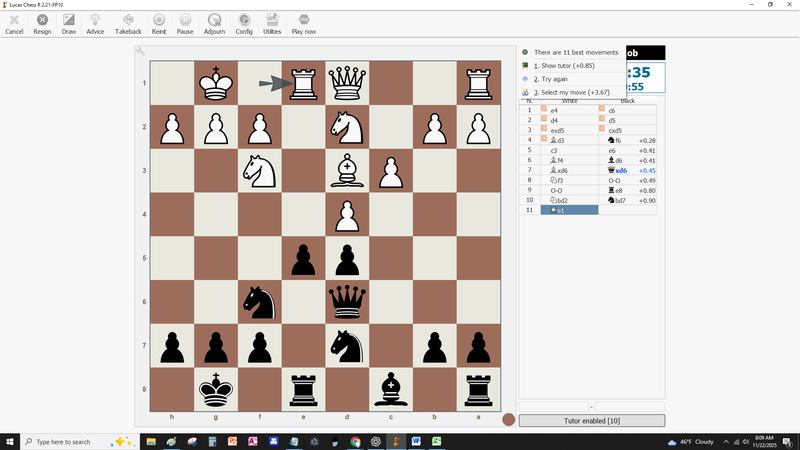Select Black's move 7 xd6 in move list
Screen dimensions: 800x450
[621, 170]
